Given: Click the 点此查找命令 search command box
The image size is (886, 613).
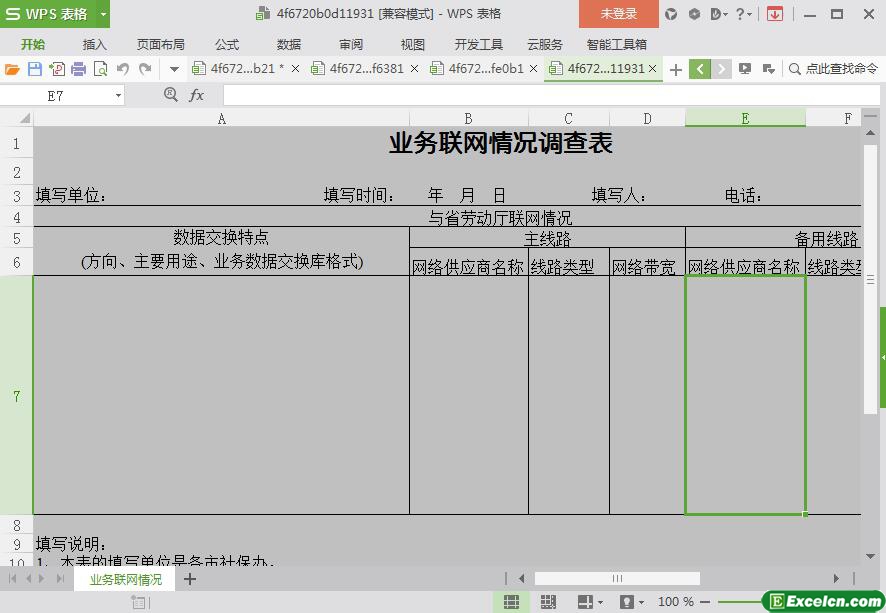Looking at the screenshot, I should [x=833, y=69].
